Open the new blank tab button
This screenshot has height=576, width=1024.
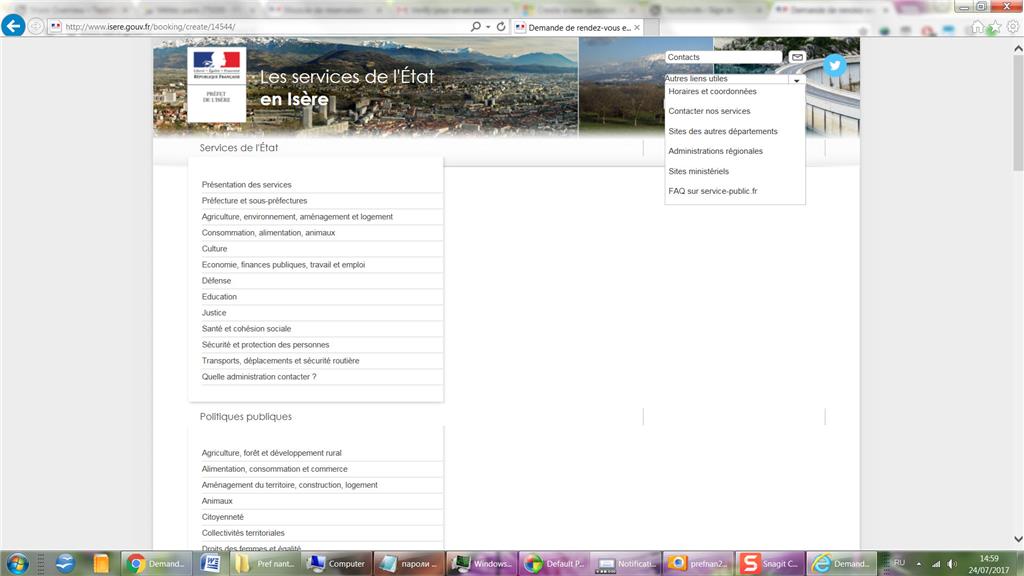652,27
